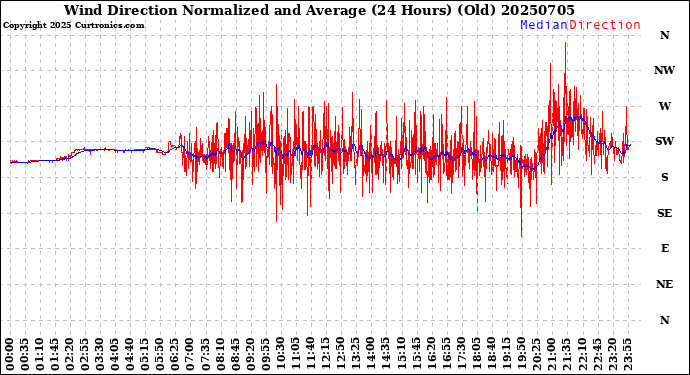The image size is (690, 375).
Task: Select the E axis label
Action: 665,248
